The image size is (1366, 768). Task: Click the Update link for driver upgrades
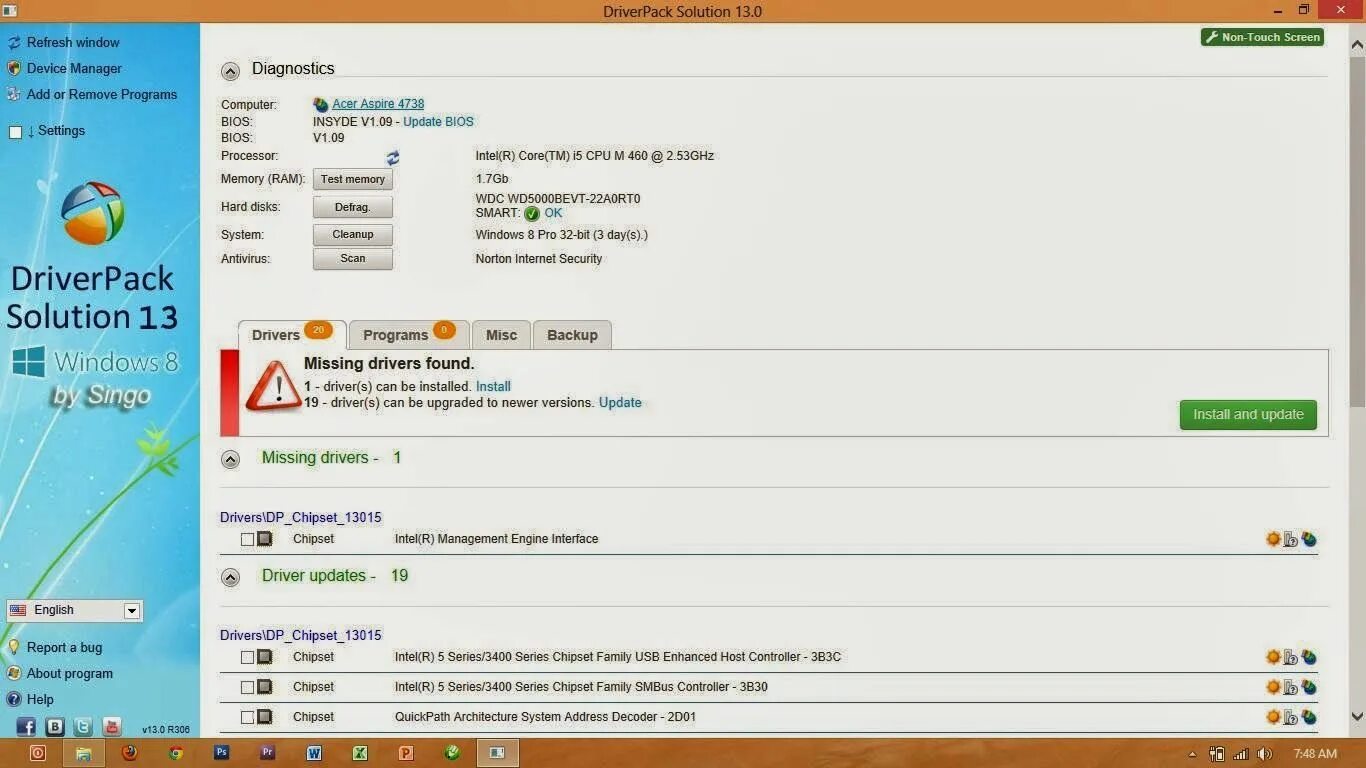[x=620, y=403]
